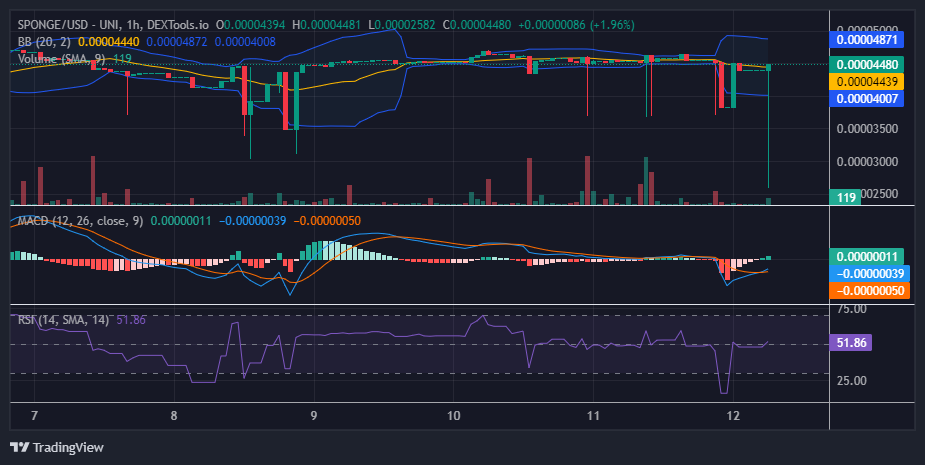Click the purple 51.86 RSI axis label
The image size is (925, 465).
point(851,342)
